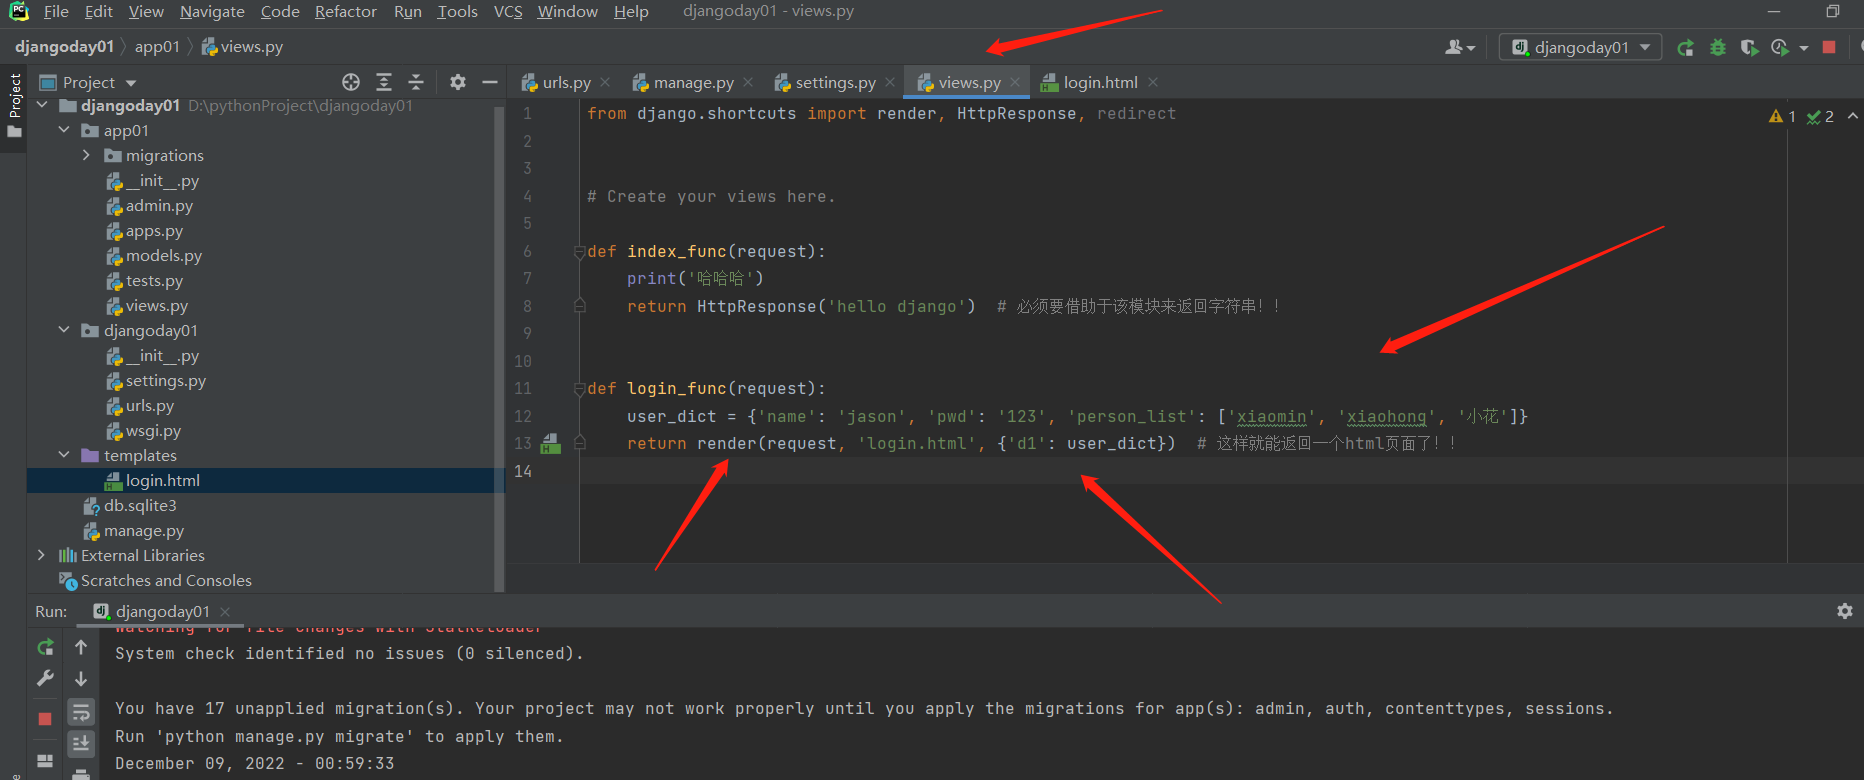Go up the stack trace in Run console
Image resolution: width=1864 pixels, height=780 pixels.
(x=81, y=647)
